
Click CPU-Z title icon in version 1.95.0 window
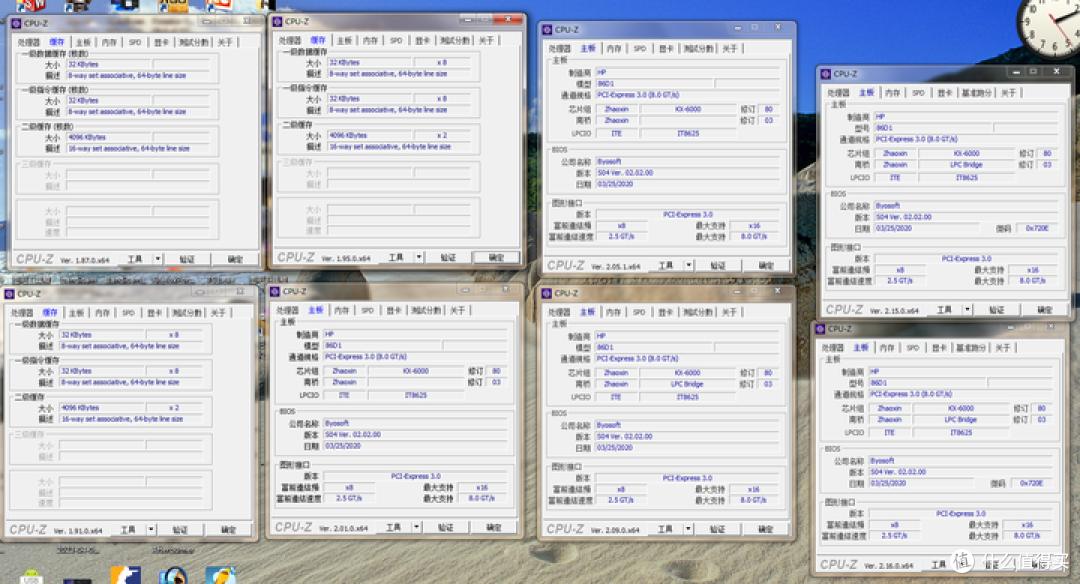277,22
